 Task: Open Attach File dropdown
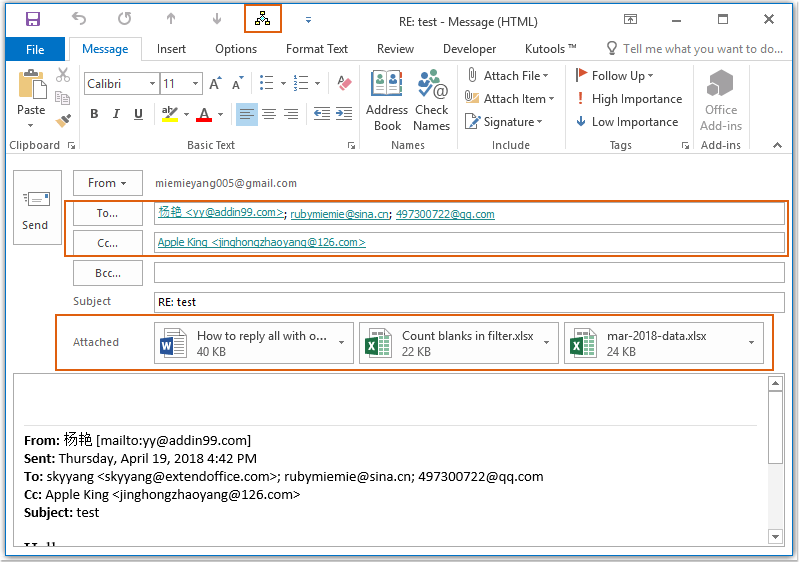(508, 75)
